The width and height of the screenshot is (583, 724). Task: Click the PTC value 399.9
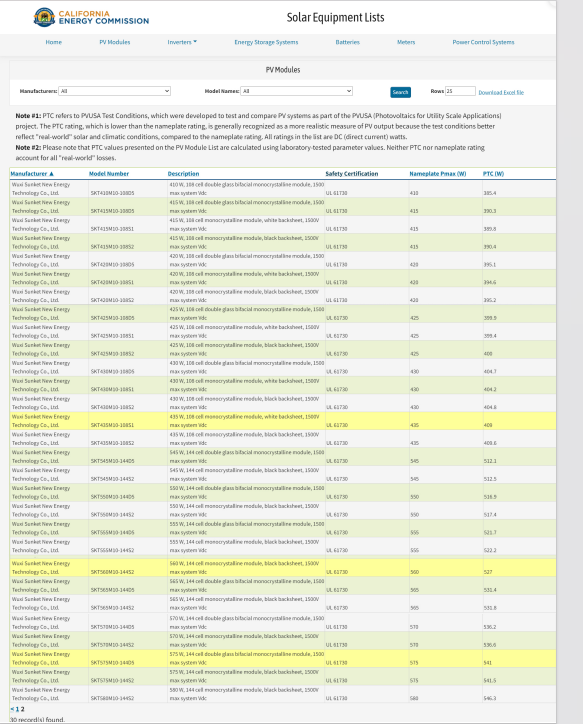point(490,318)
